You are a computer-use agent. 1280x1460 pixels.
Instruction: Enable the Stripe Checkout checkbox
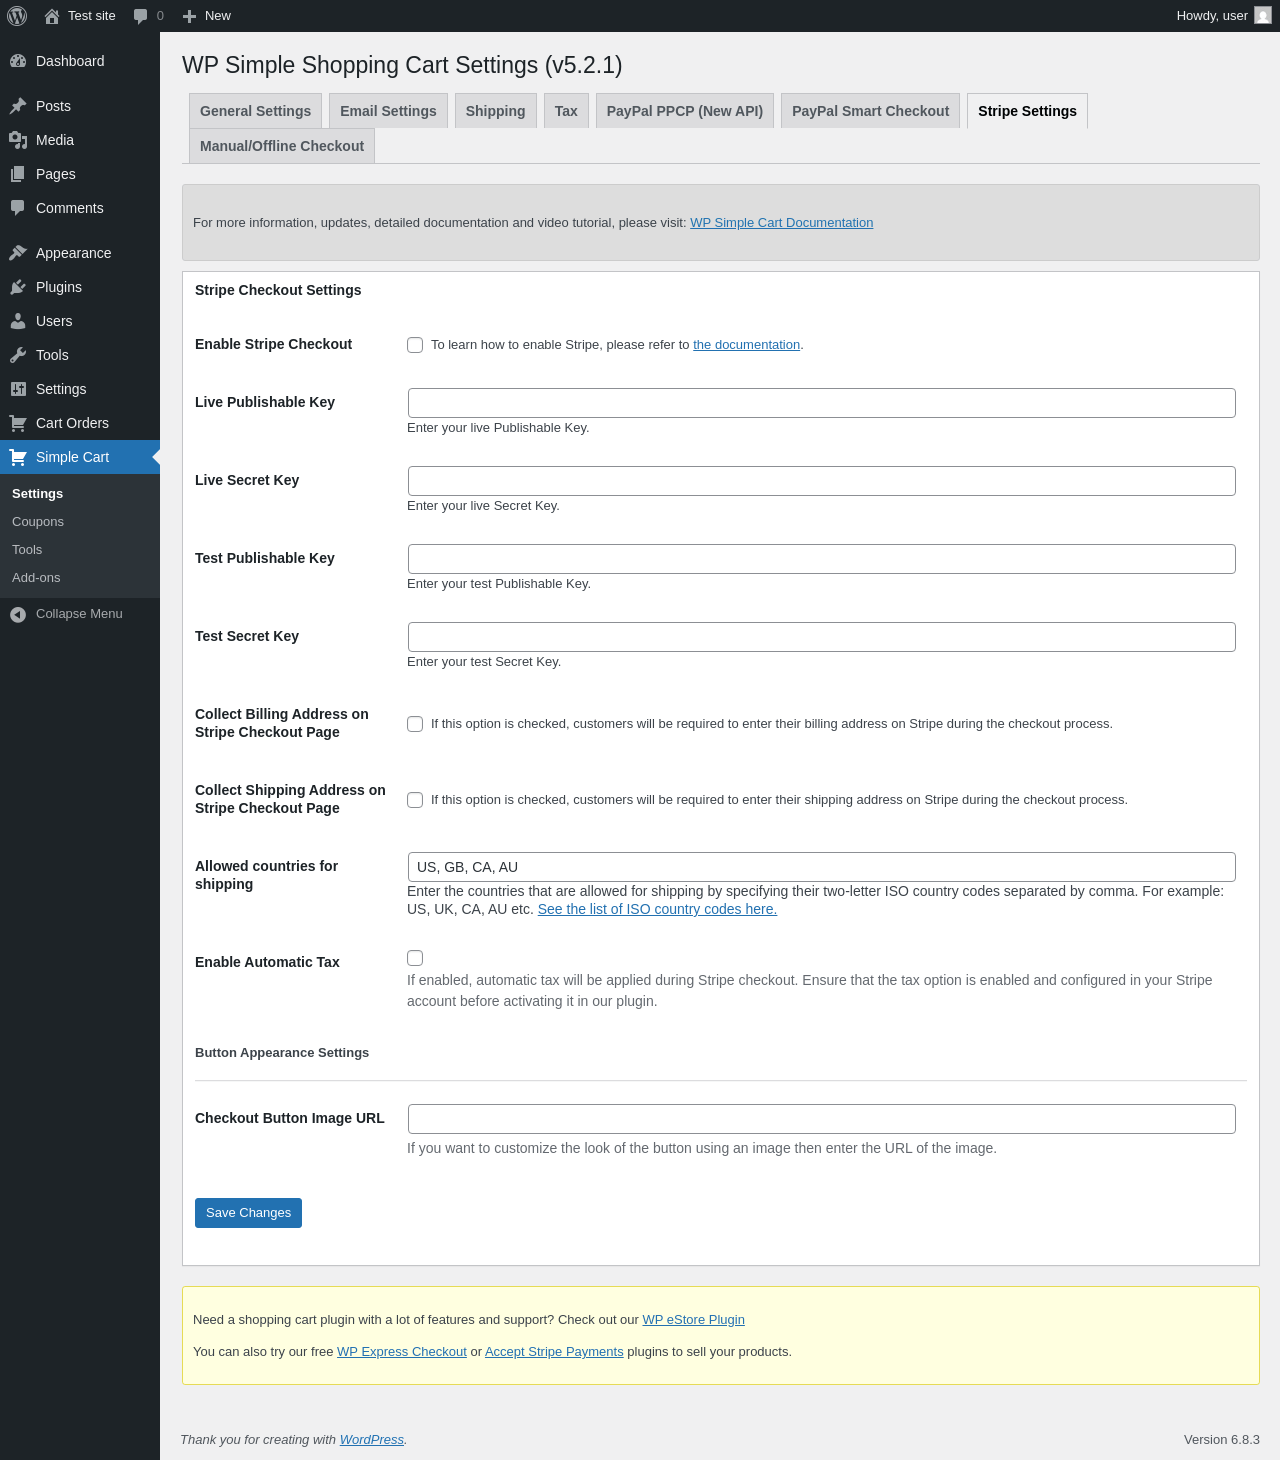click(x=415, y=345)
